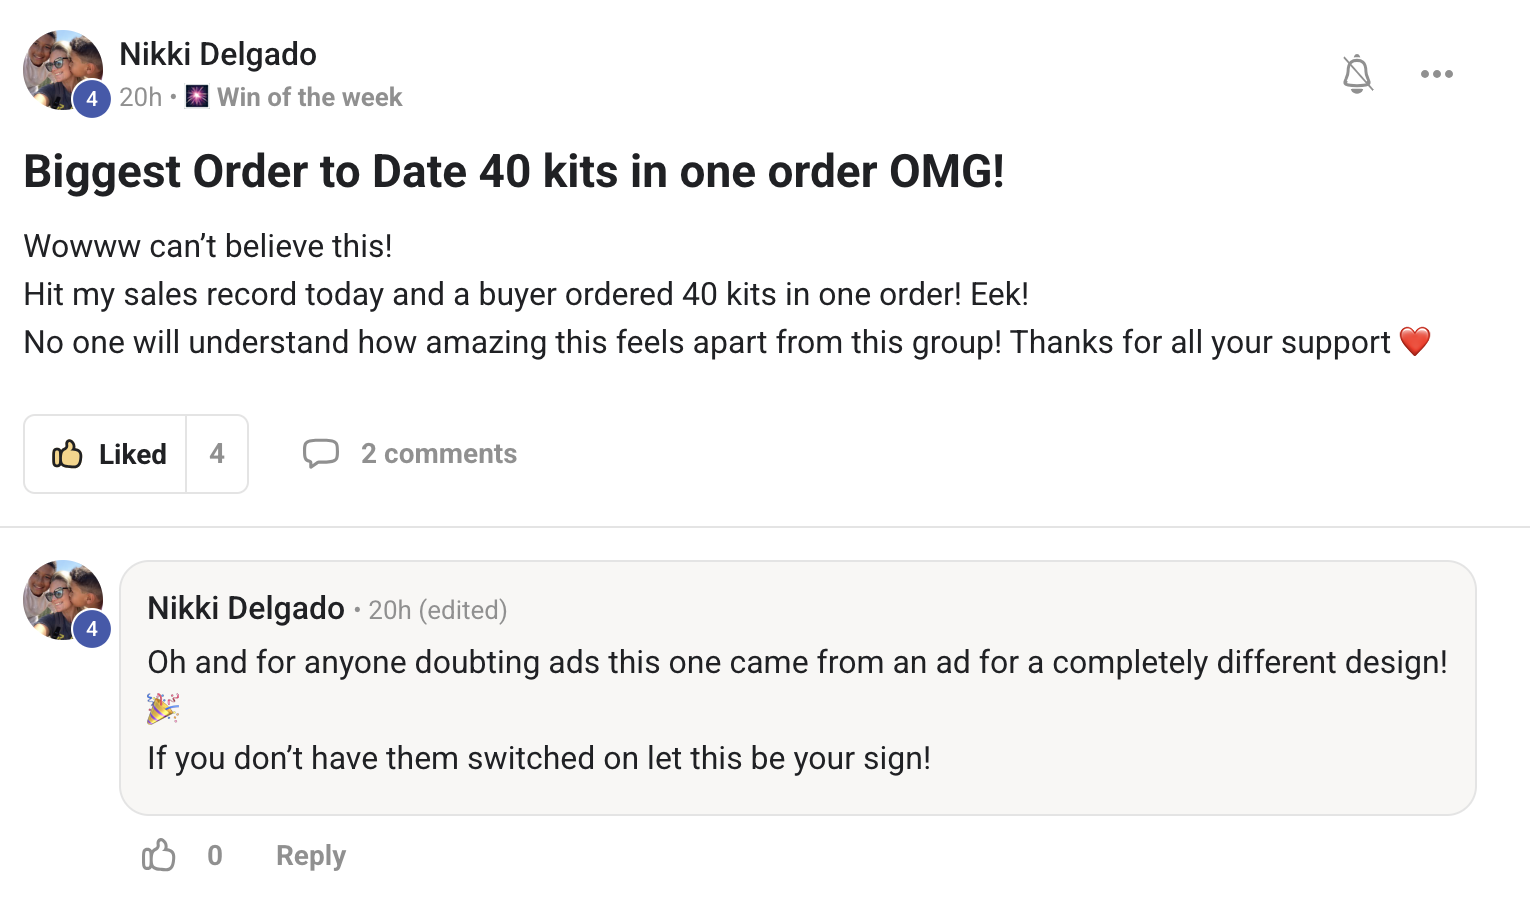The height and width of the screenshot is (898, 1530).
Task: Click Nikki Delgado's name in the post header
Action: (217, 54)
